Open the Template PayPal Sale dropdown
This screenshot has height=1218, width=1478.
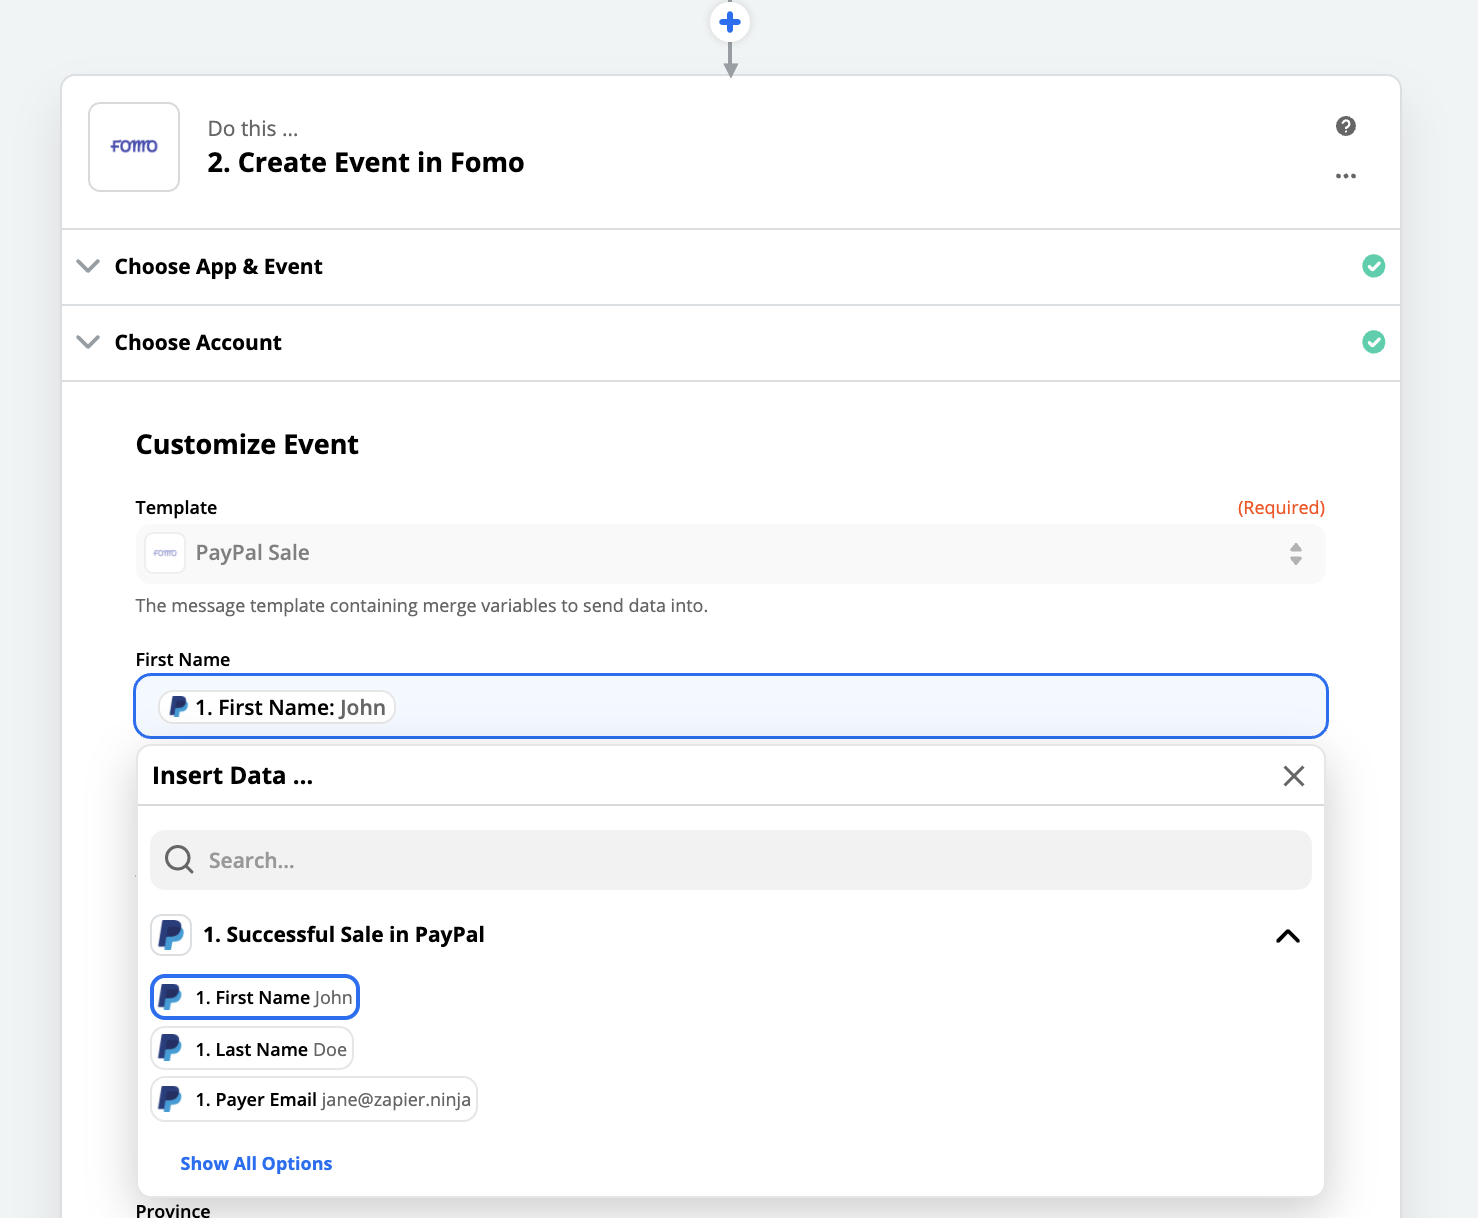731,553
